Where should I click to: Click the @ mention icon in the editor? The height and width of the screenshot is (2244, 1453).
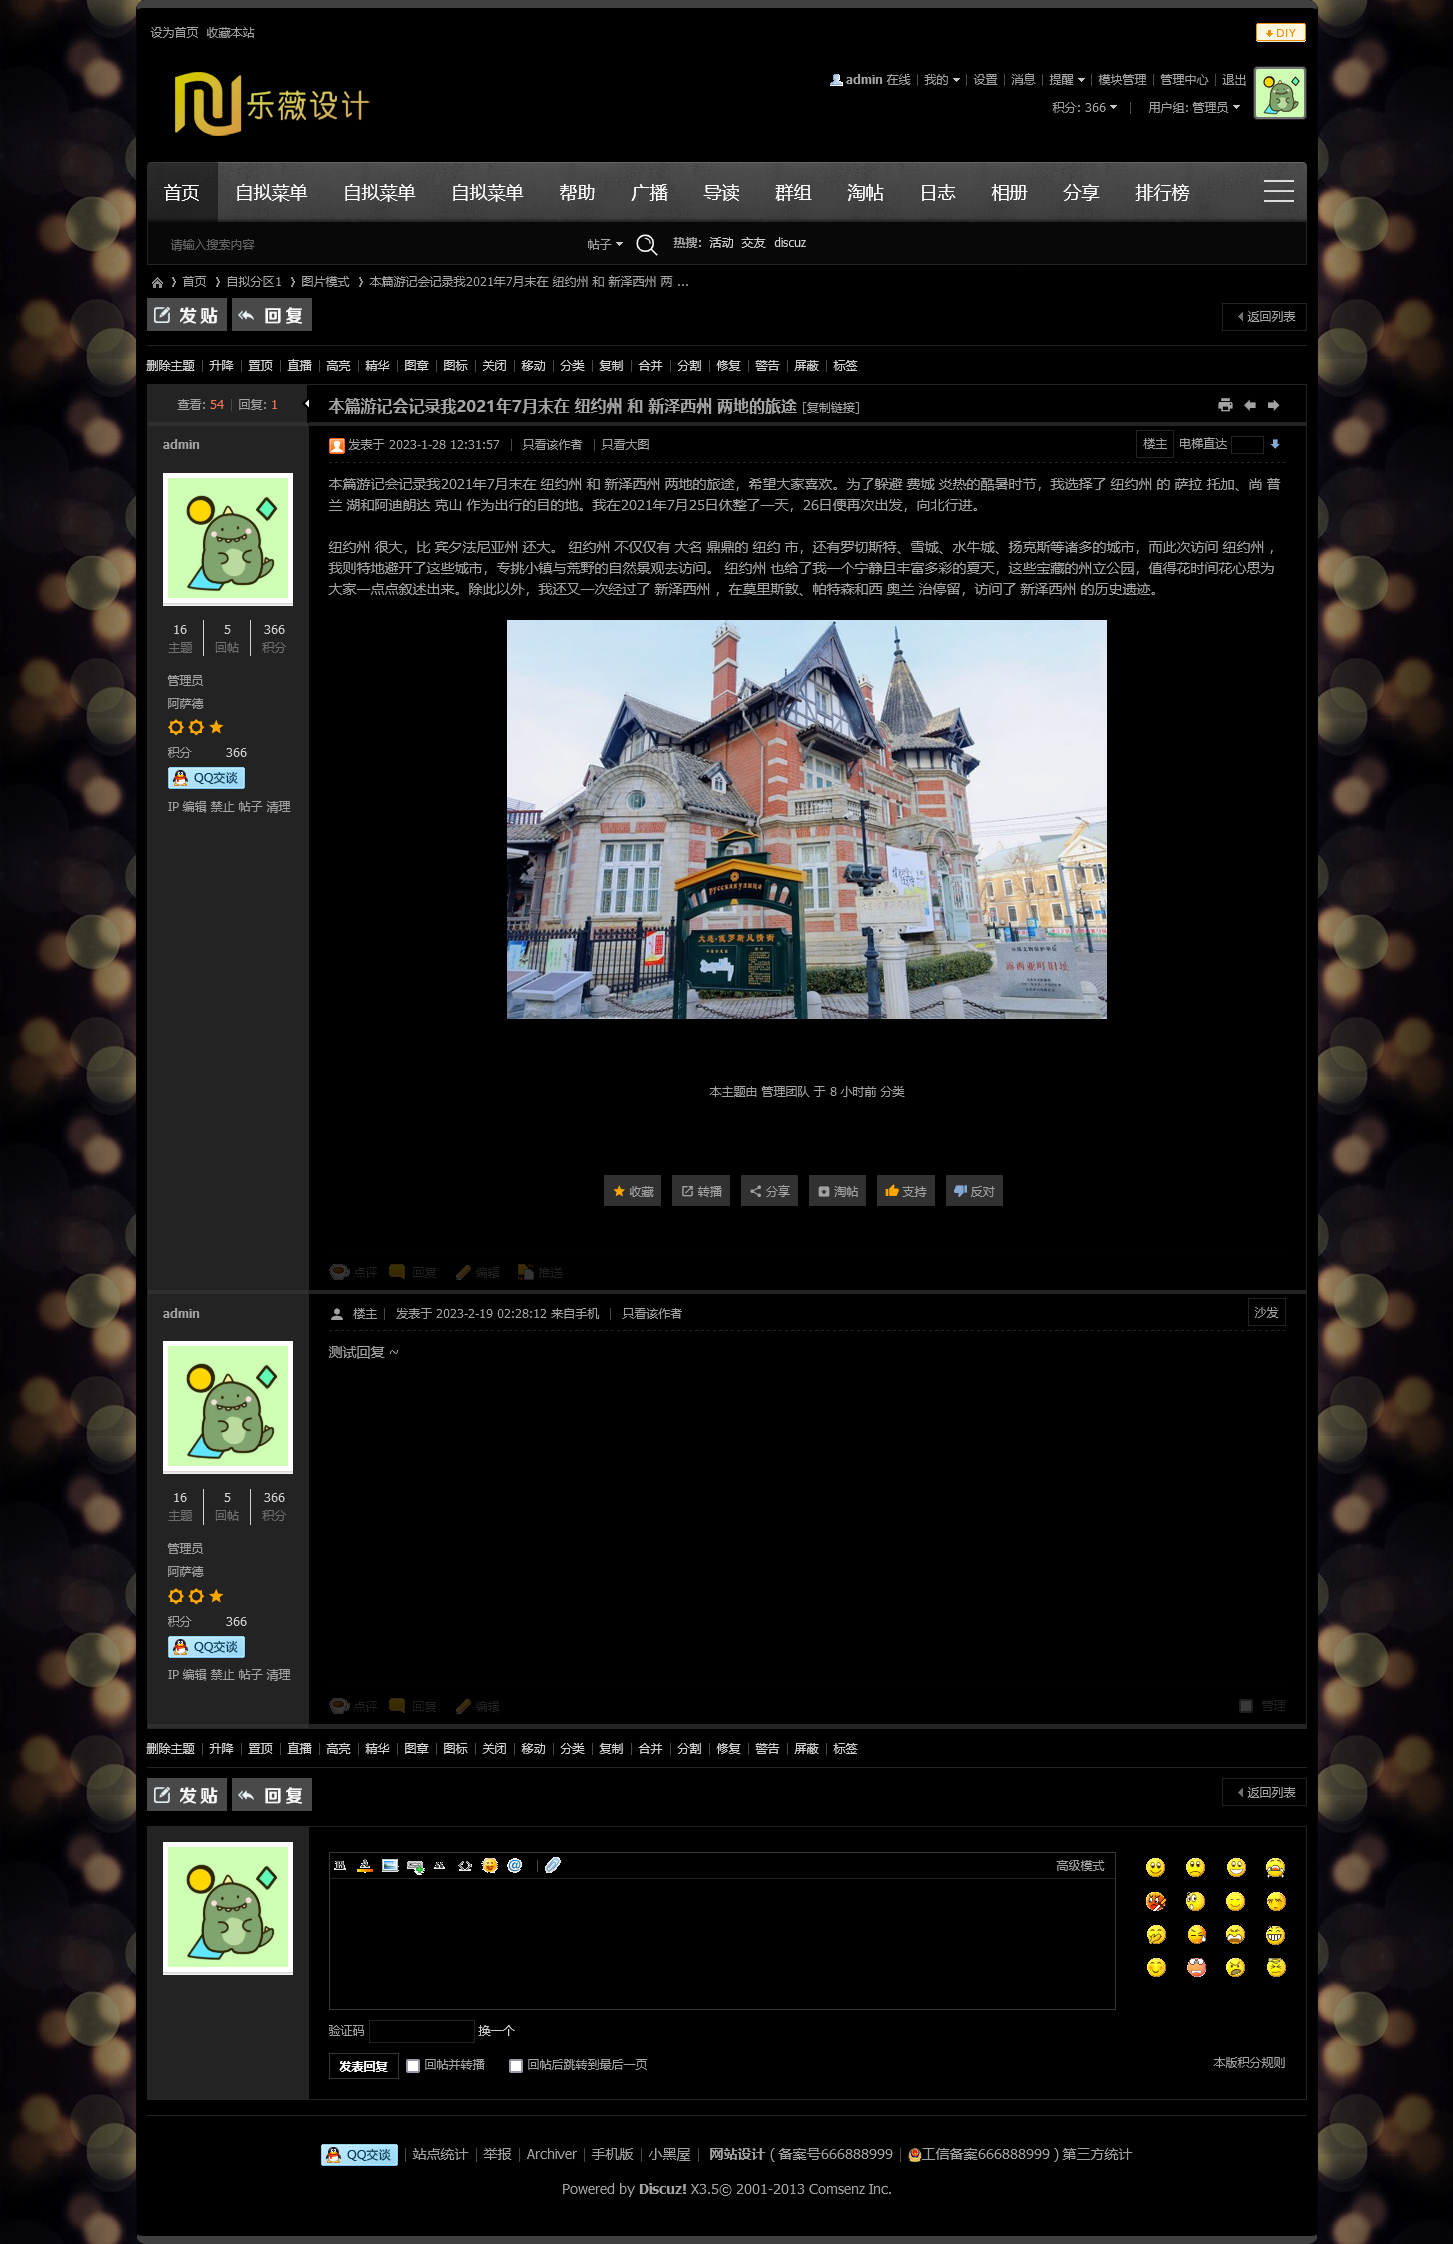point(515,1865)
